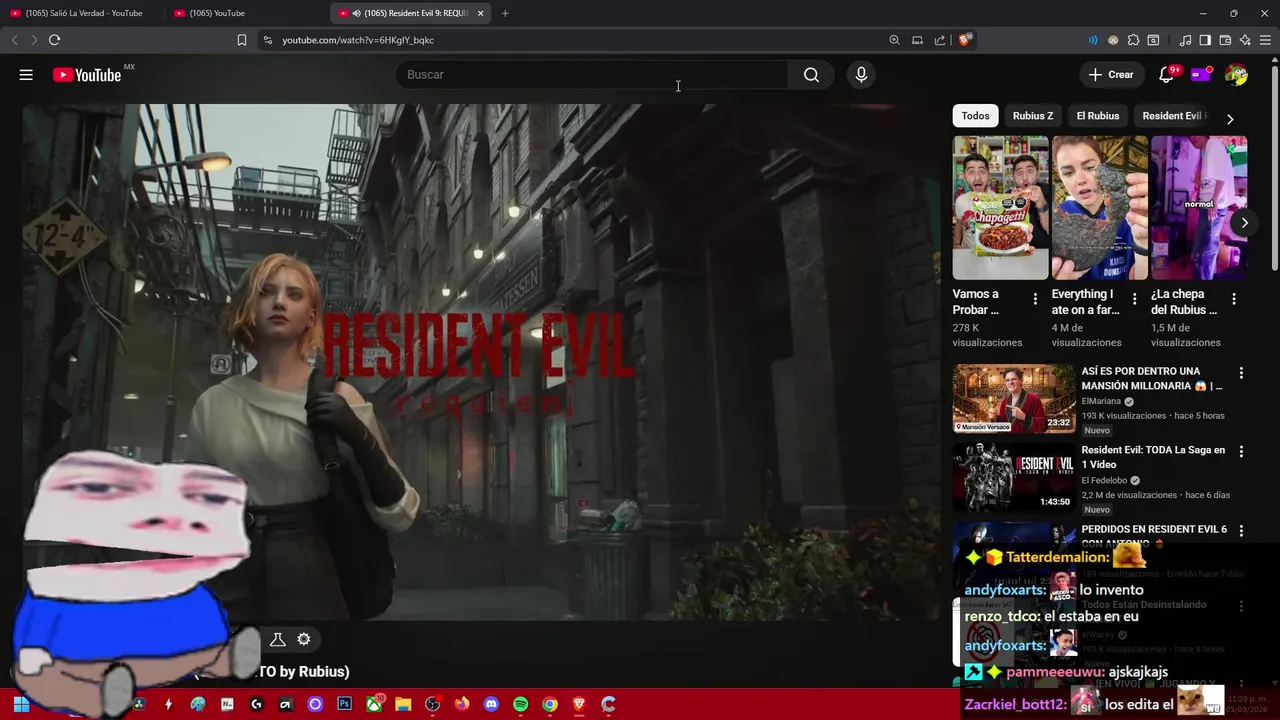
Task: Open options for TODA La Saga video
Action: 1241,452
